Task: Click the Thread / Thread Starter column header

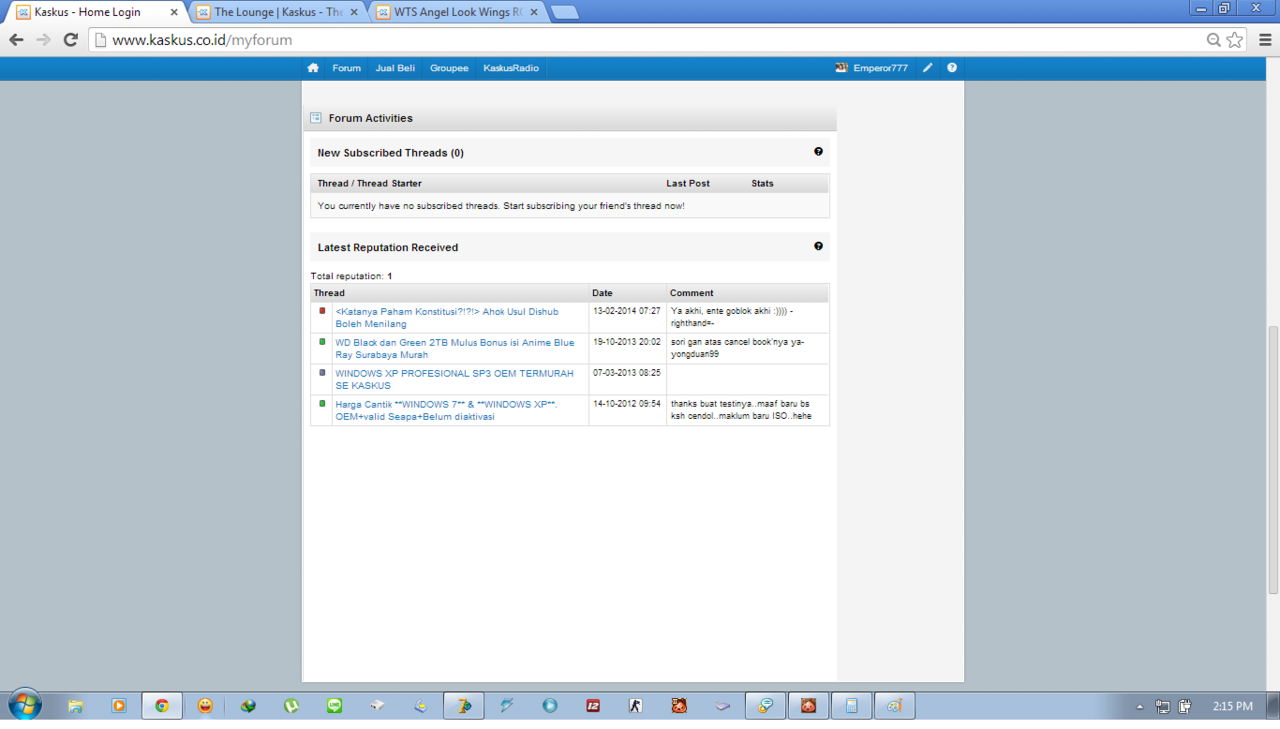Action: coord(369,184)
